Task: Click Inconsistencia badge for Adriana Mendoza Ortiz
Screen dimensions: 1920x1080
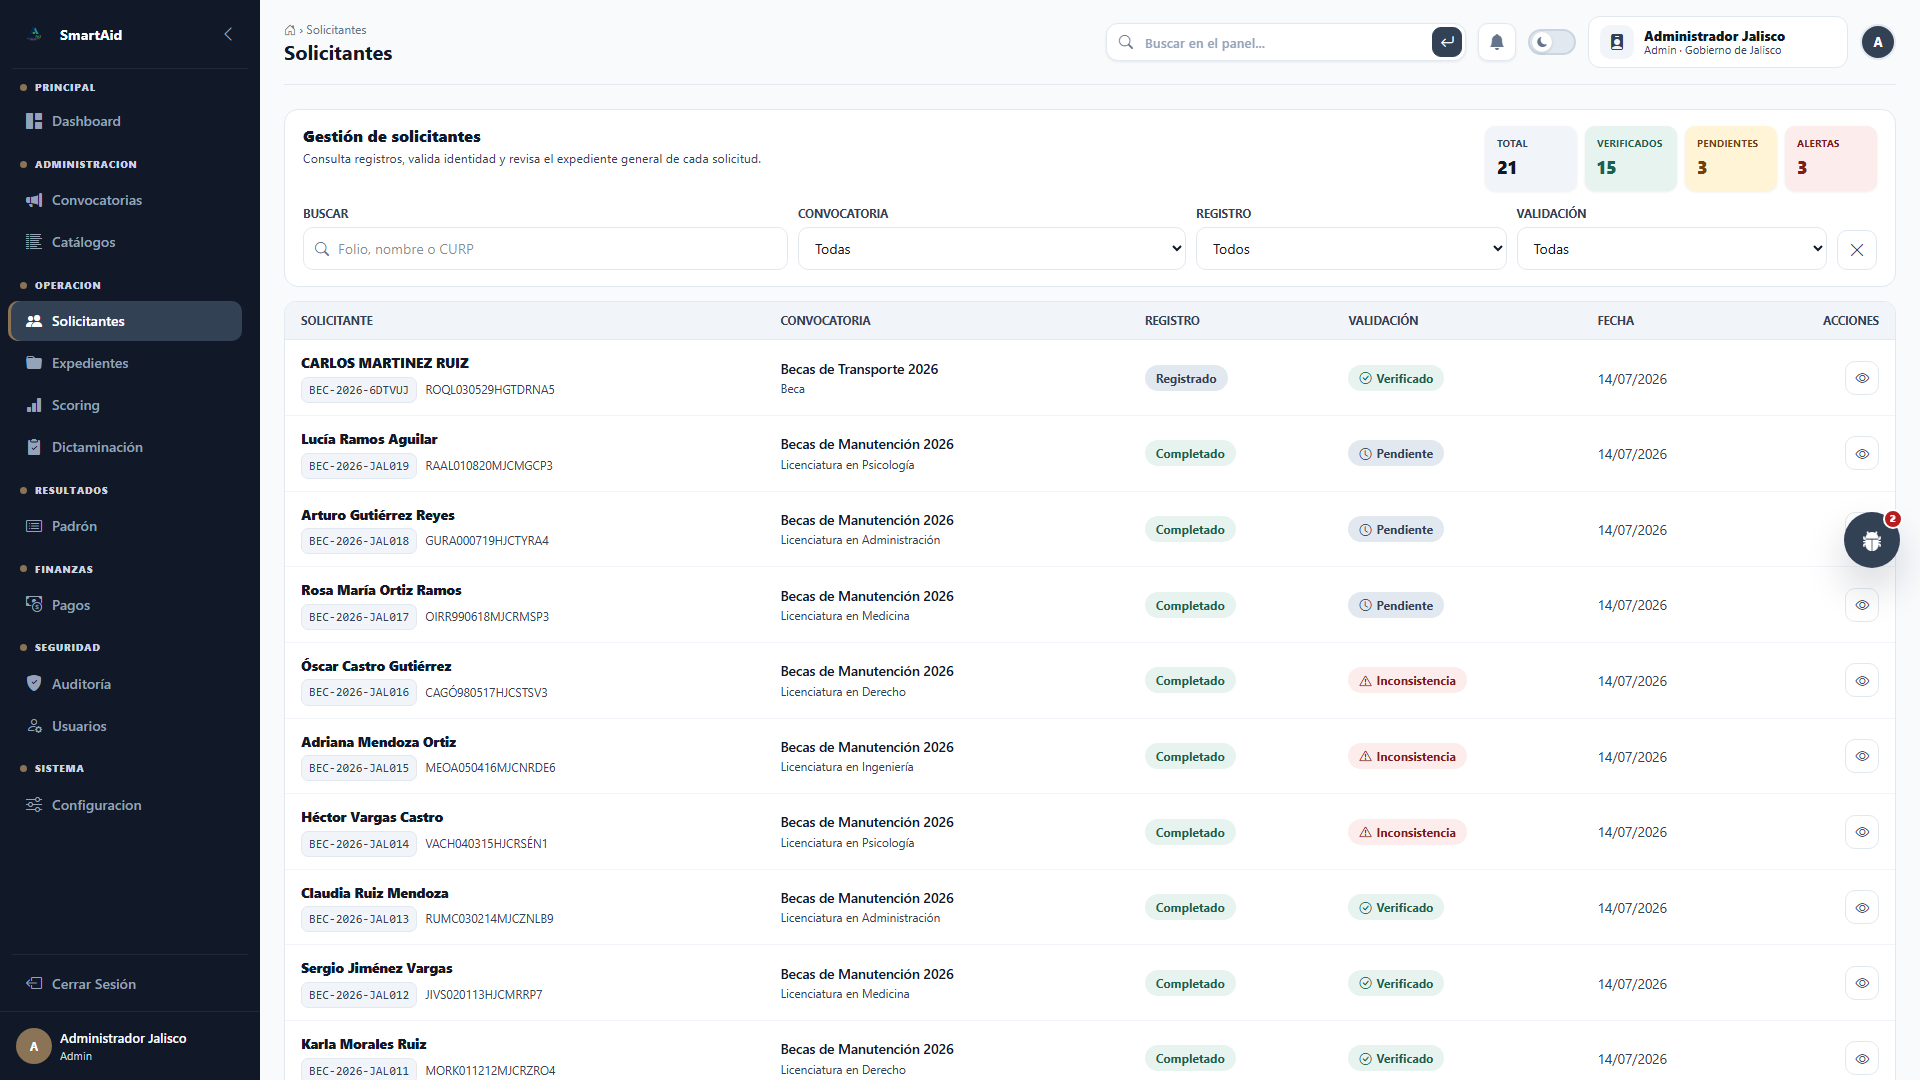Action: pos(1407,757)
